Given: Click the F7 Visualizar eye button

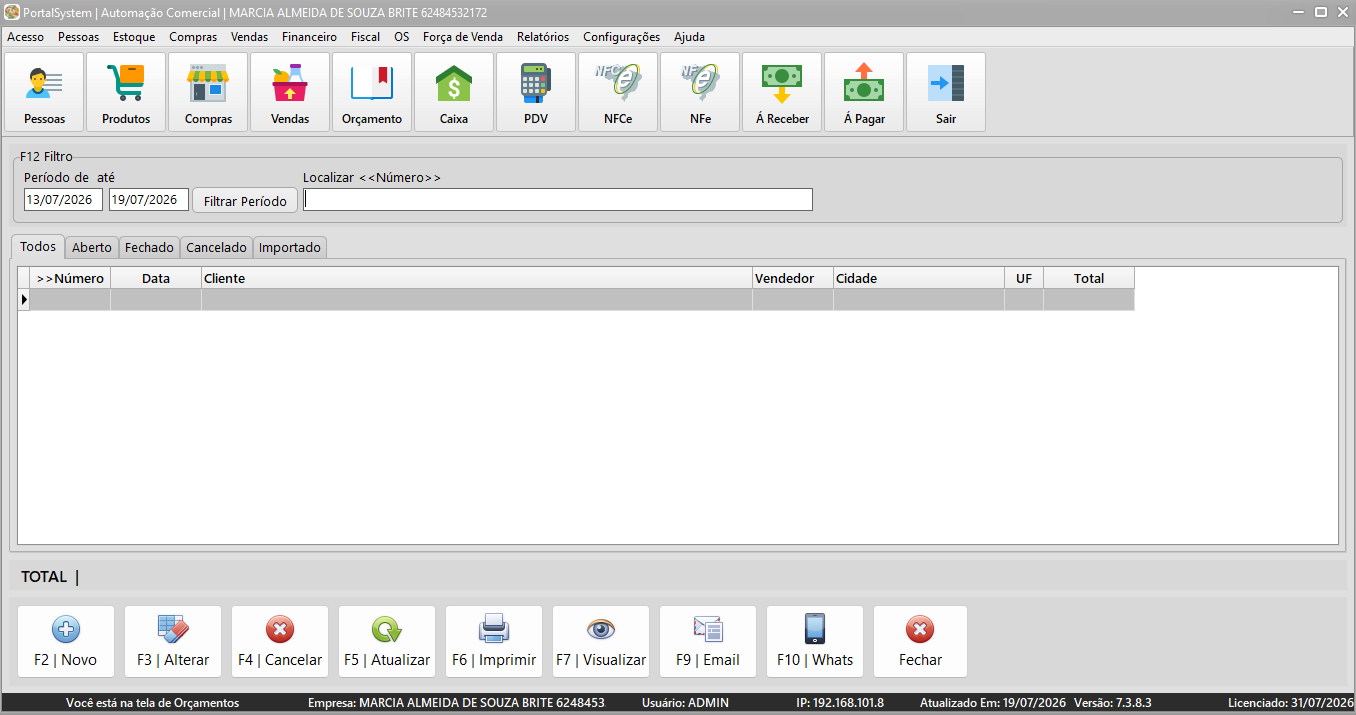Looking at the screenshot, I should (x=601, y=642).
